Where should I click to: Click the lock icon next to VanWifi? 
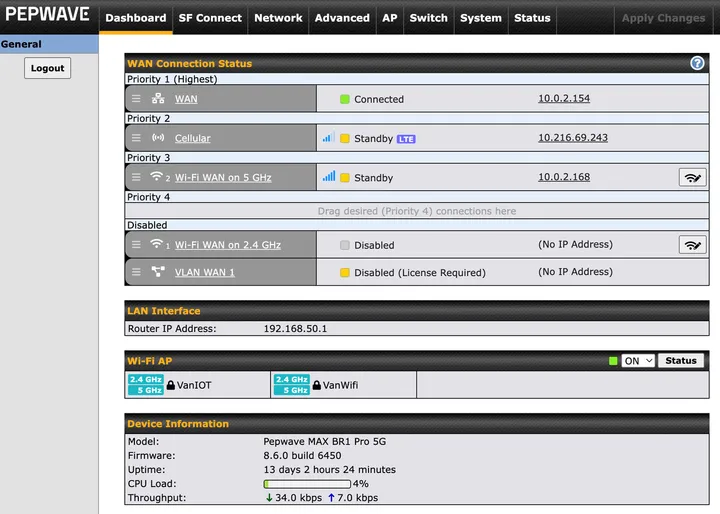(317, 385)
